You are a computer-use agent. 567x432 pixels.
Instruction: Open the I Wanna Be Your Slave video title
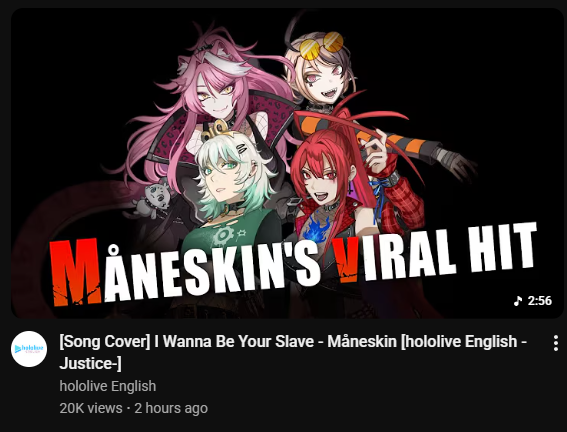(x=293, y=352)
